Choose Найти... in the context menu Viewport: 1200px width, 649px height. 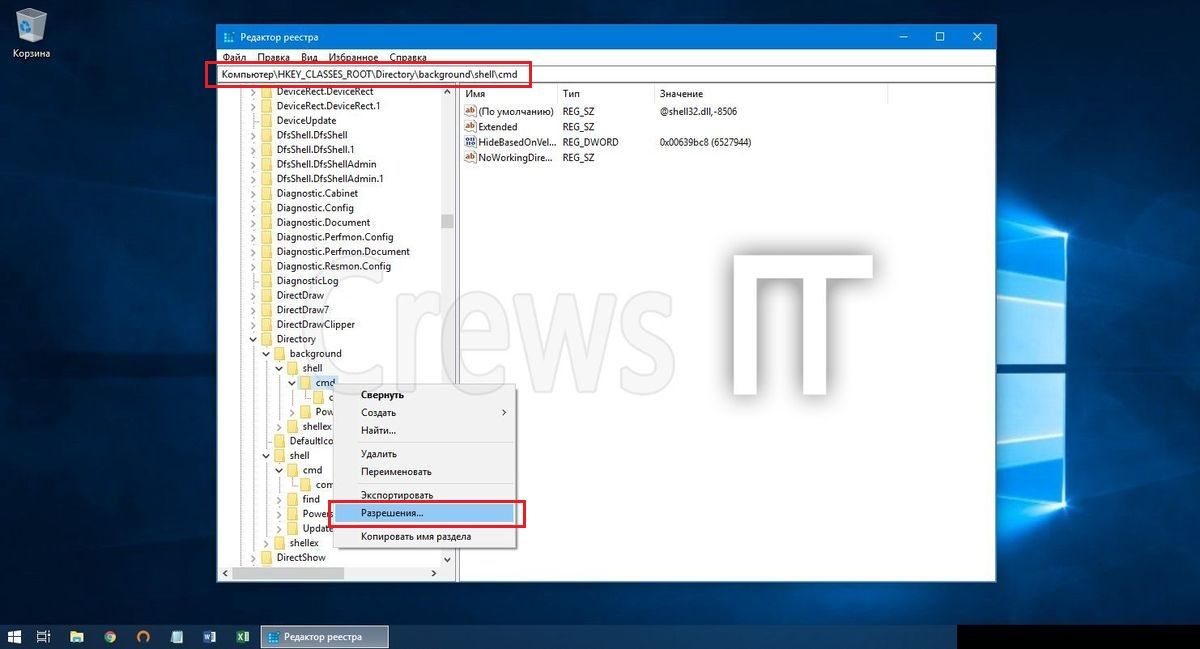(424, 430)
